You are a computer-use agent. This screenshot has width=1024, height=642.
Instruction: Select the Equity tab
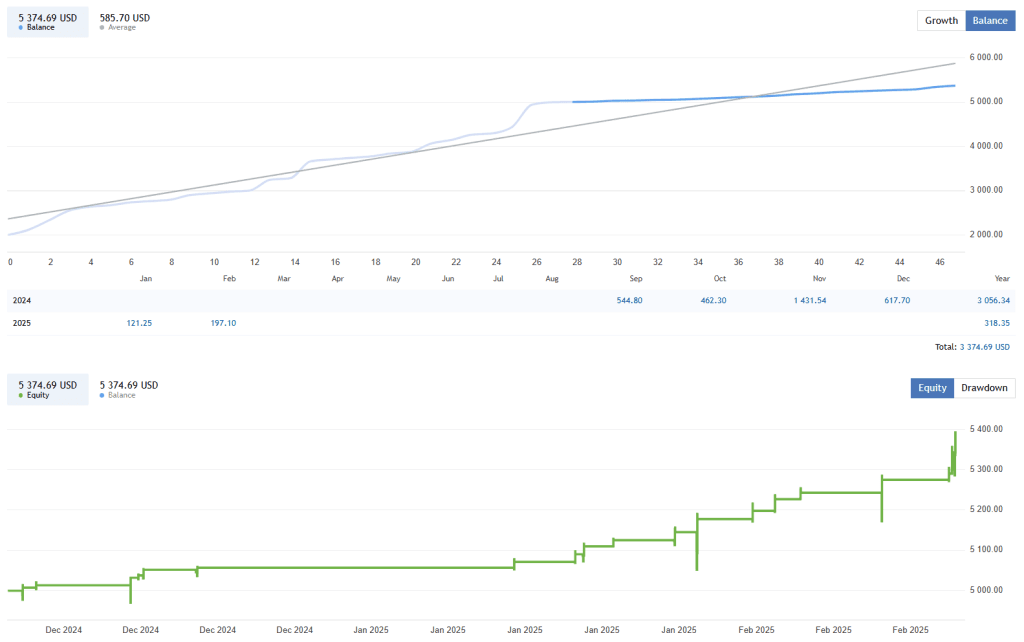[931, 388]
